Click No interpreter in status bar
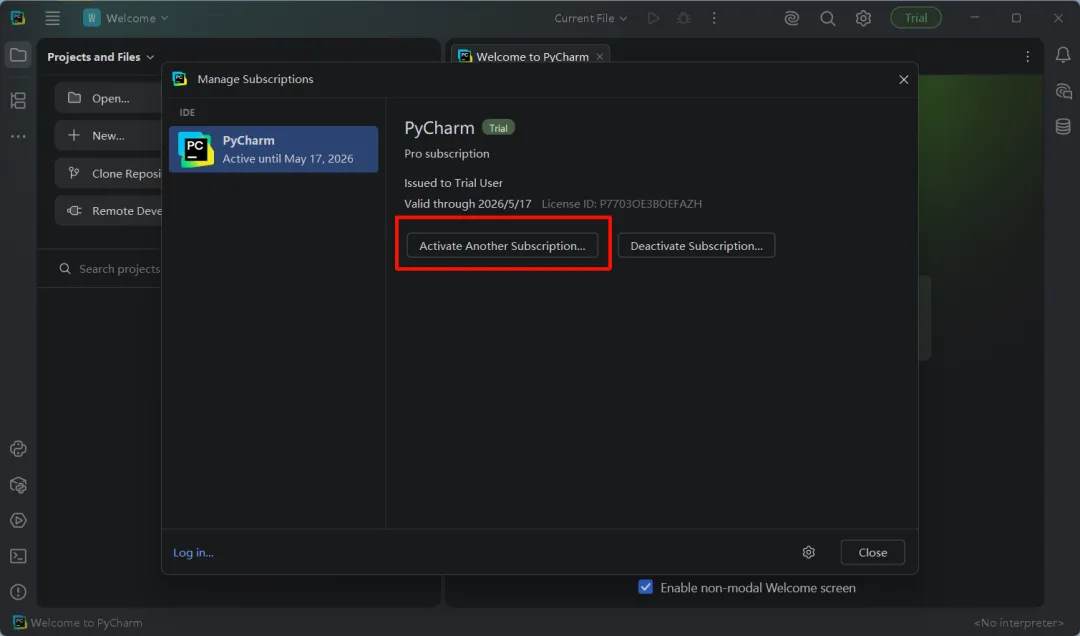The width and height of the screenshot is (1080, 636). tap(1019, 623)
